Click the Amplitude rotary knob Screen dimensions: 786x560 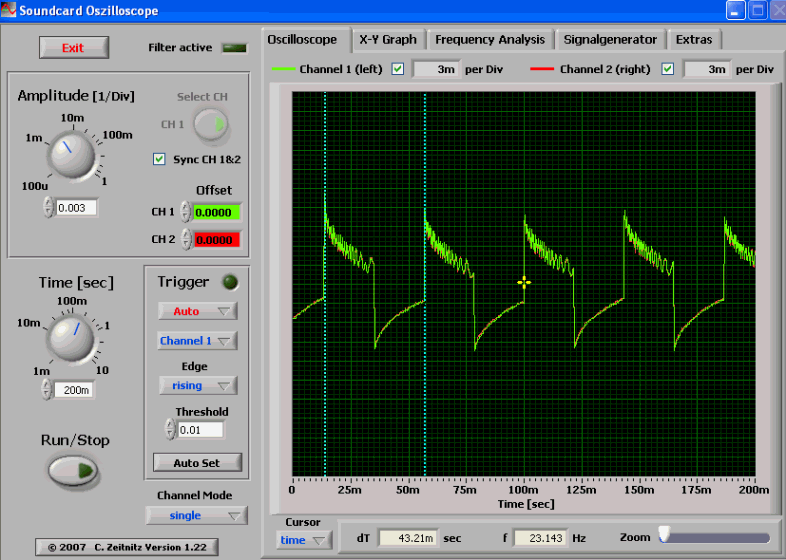[x=71, y=155]
